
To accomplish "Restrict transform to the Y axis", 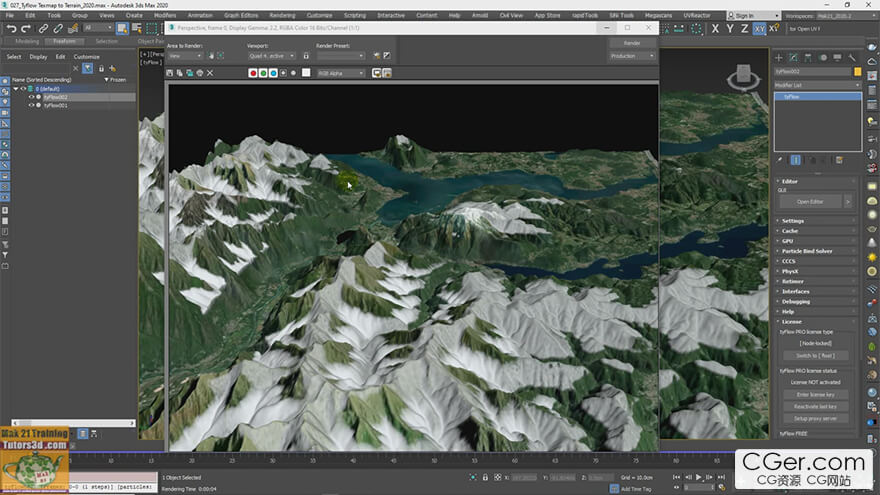I will point(730,28).
